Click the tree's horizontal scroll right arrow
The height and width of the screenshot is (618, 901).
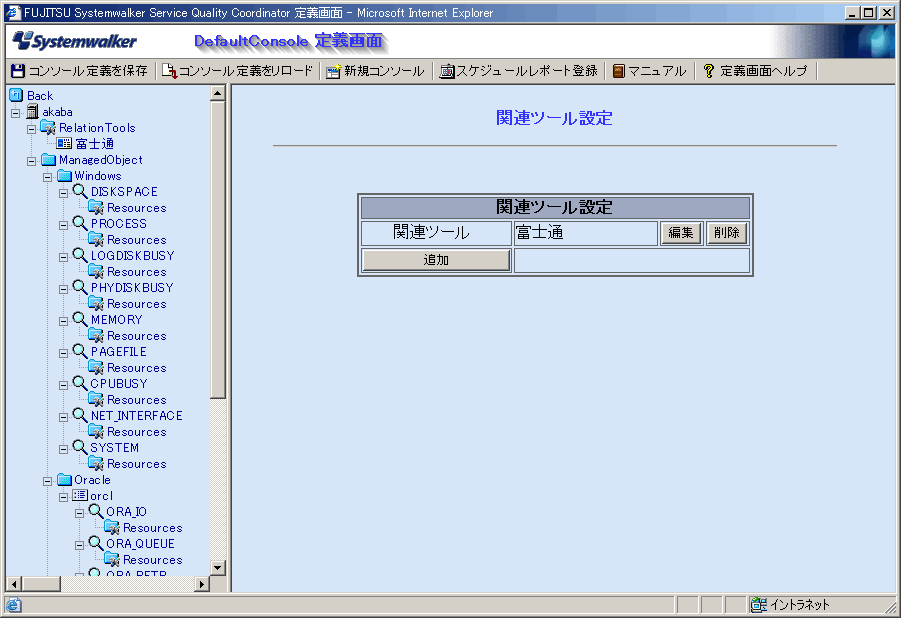pyautogui.click(x=202, y=584)
